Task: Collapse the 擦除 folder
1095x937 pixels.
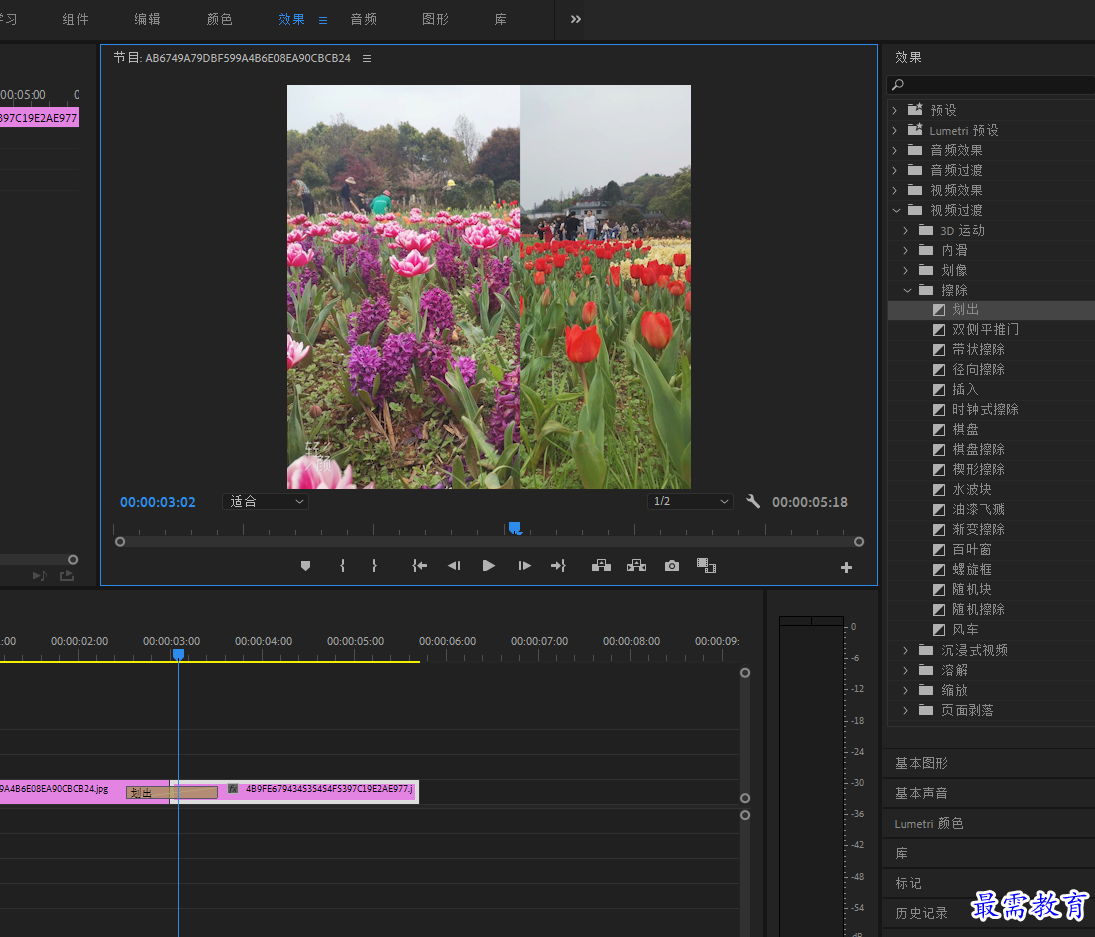Action: tap(907, 290)
